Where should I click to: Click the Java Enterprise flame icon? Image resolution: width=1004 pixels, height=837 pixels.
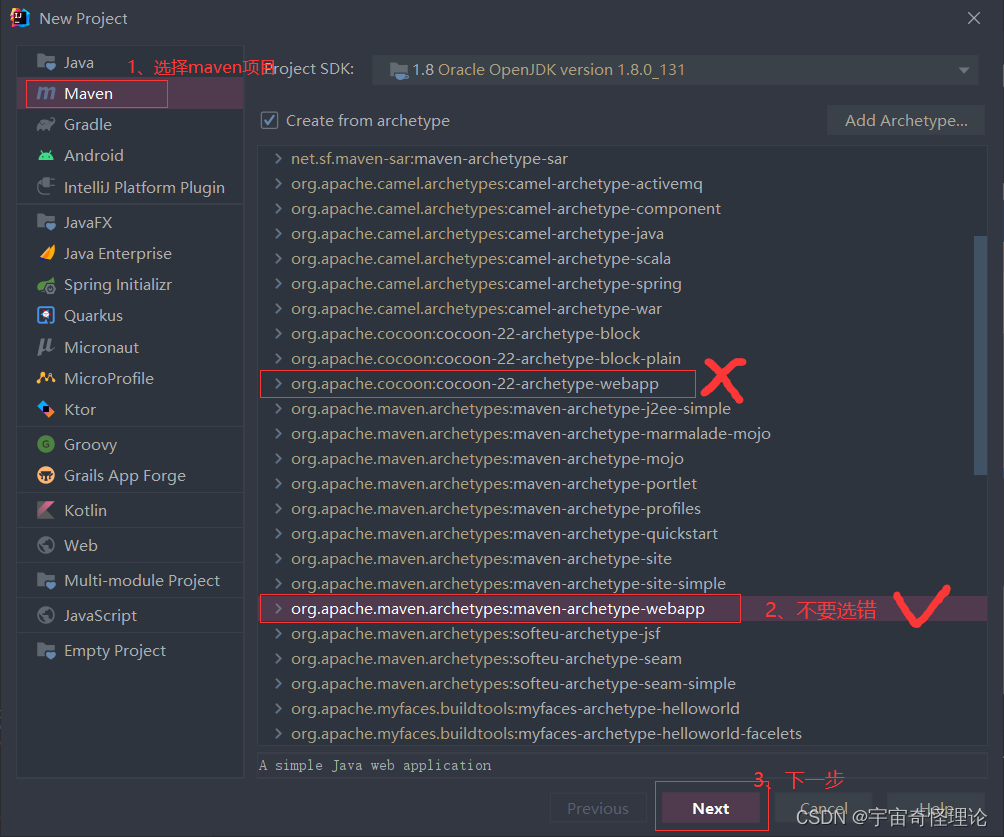tap(46, 254)
